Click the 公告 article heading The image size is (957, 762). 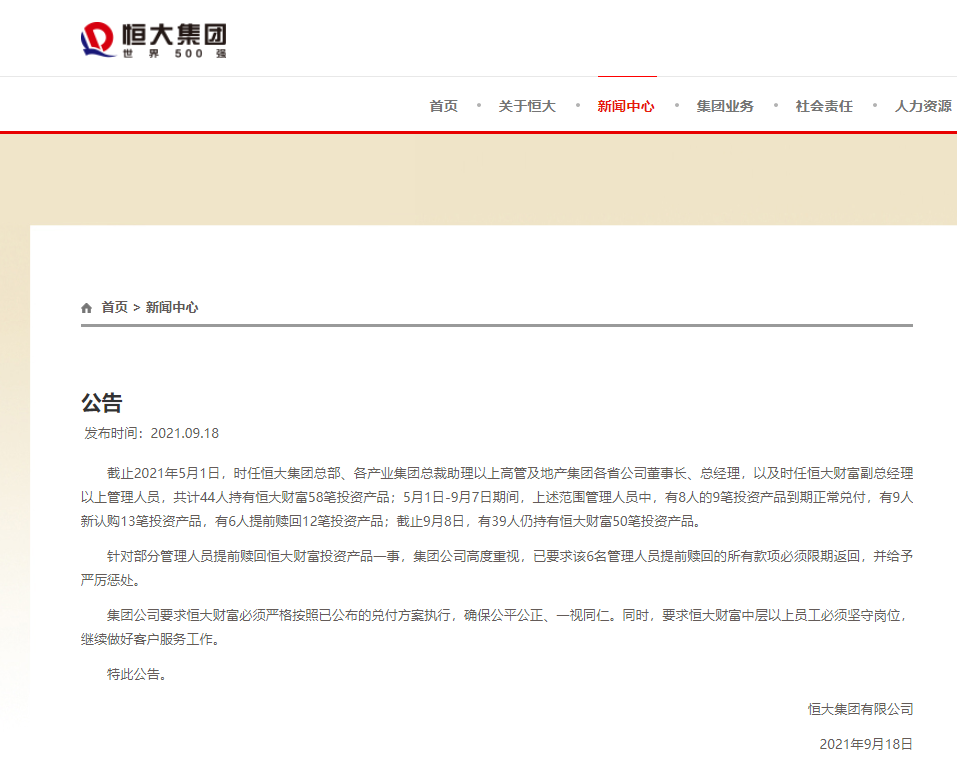tap(101, 403)
